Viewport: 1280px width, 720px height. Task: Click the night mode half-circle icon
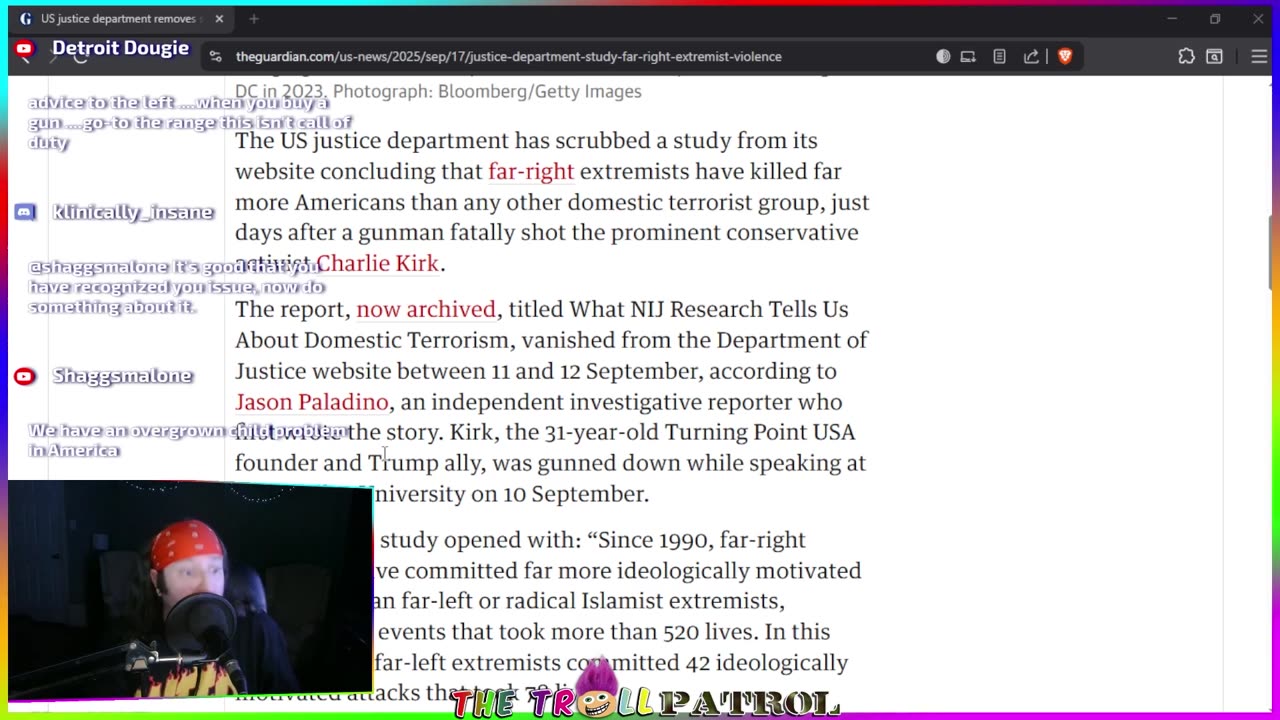(943, 57)
